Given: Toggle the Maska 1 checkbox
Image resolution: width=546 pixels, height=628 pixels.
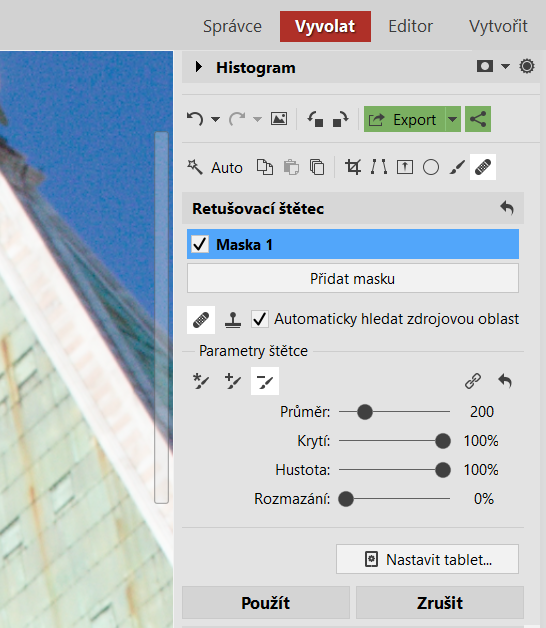Looking at the screenshot, I should pos(199,244).
